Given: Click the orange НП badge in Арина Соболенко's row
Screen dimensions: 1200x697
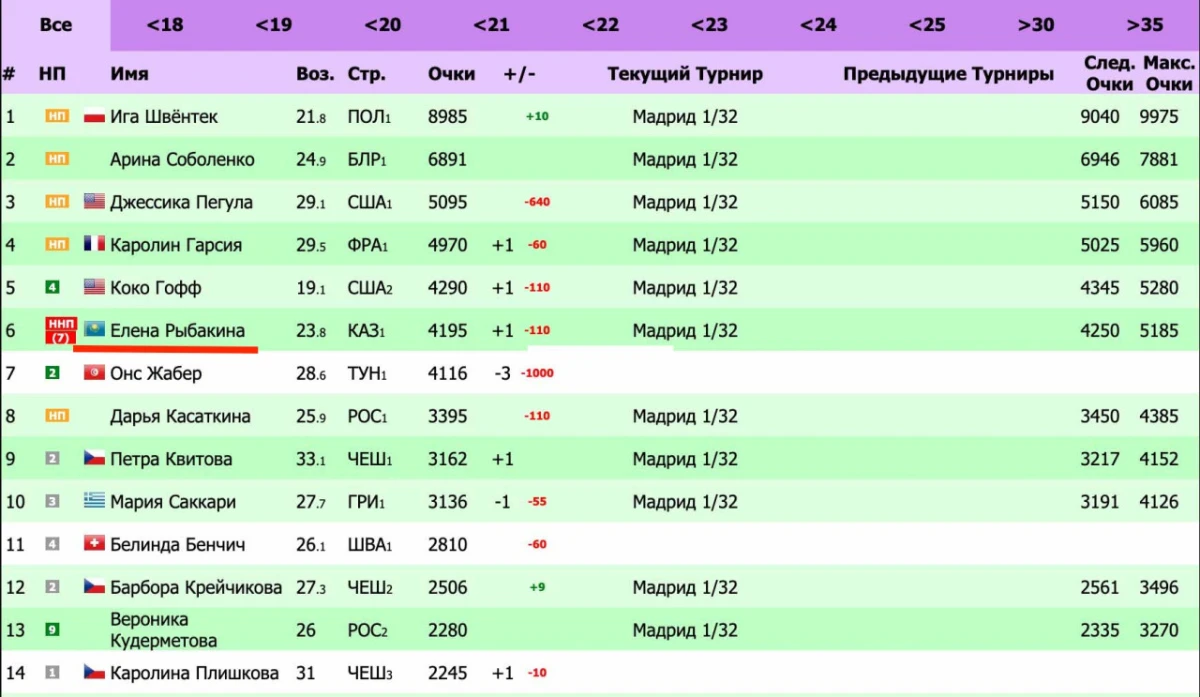Looking at the screenshot, I should pyautogui.click(x=57, y=160).
